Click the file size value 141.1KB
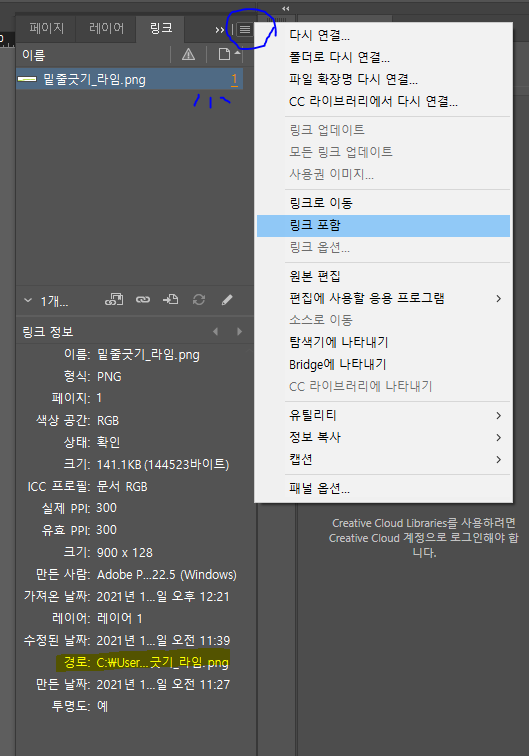Image resolution: width=529 pixels, height=756 pixels. coord(163,464)
